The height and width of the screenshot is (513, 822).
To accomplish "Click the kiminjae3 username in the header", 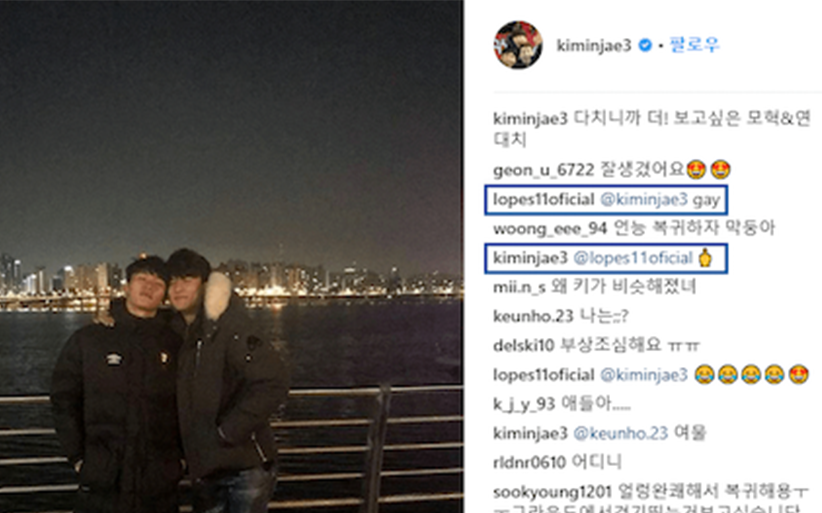I will pos(594,46).
